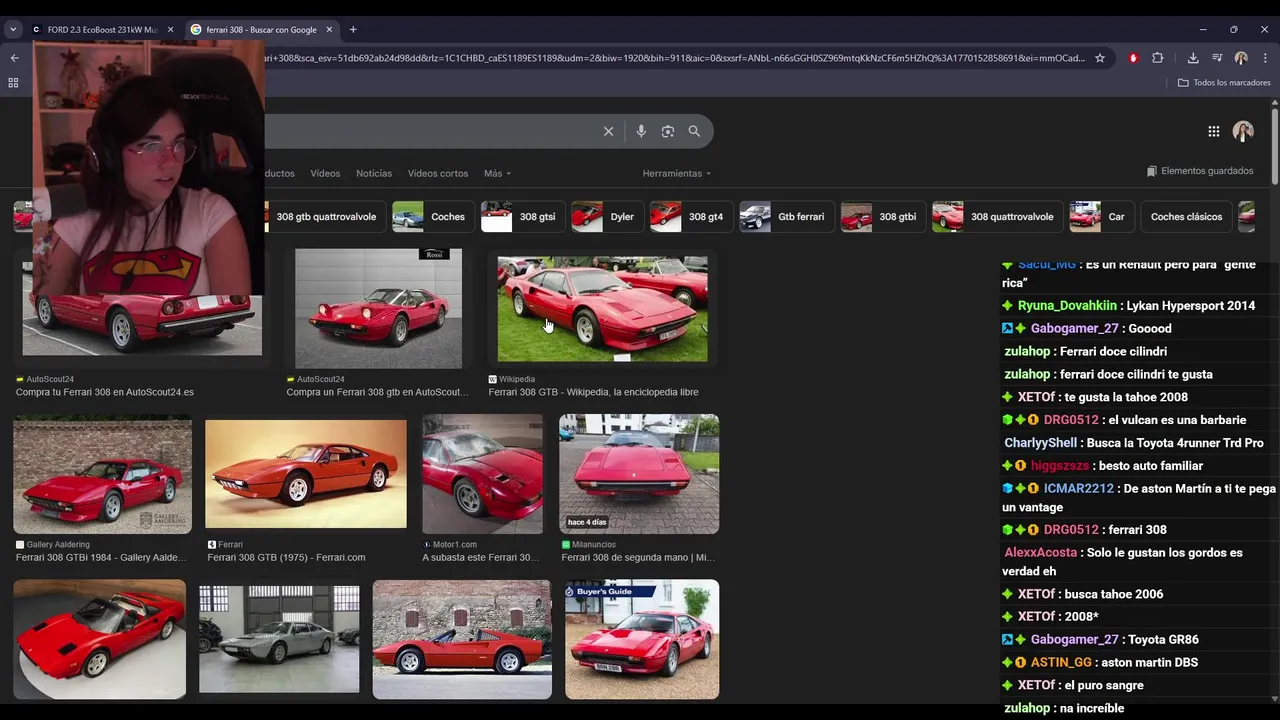The image size is (1280, 720).
Task: Click the magnifier search button
Action: [x=694, y=131]
